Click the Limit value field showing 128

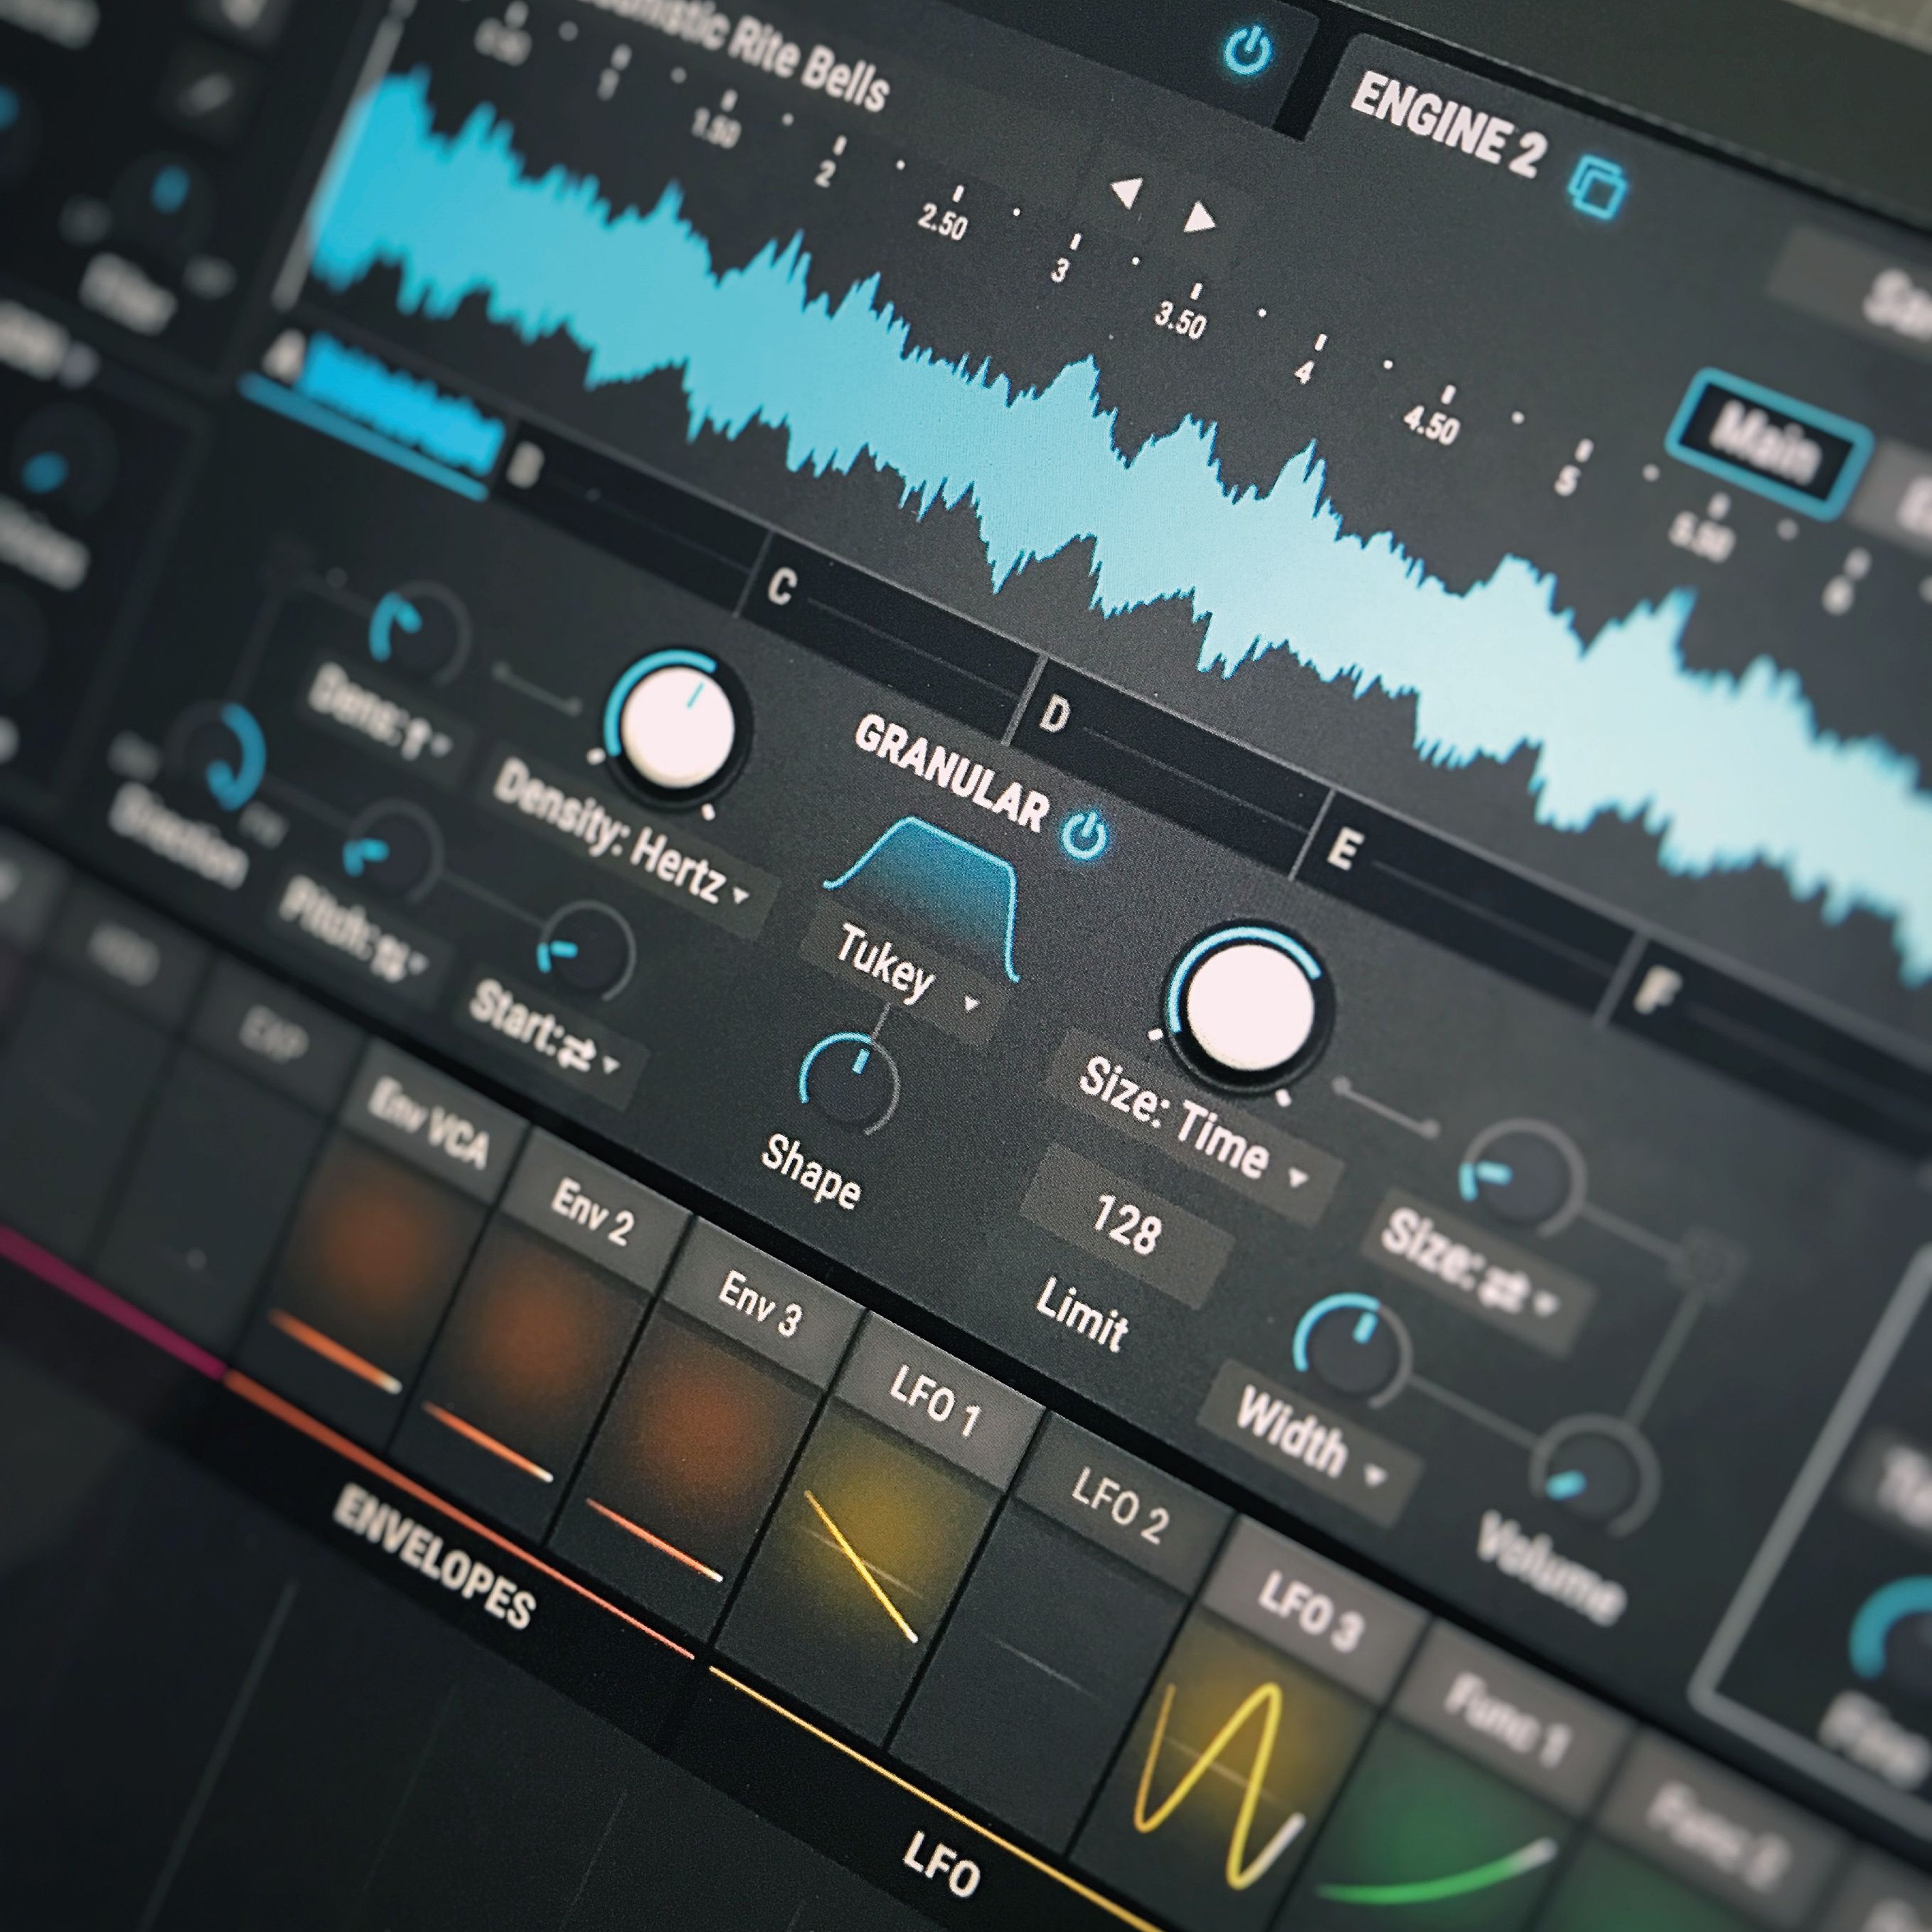[x=1128, y=1225]
